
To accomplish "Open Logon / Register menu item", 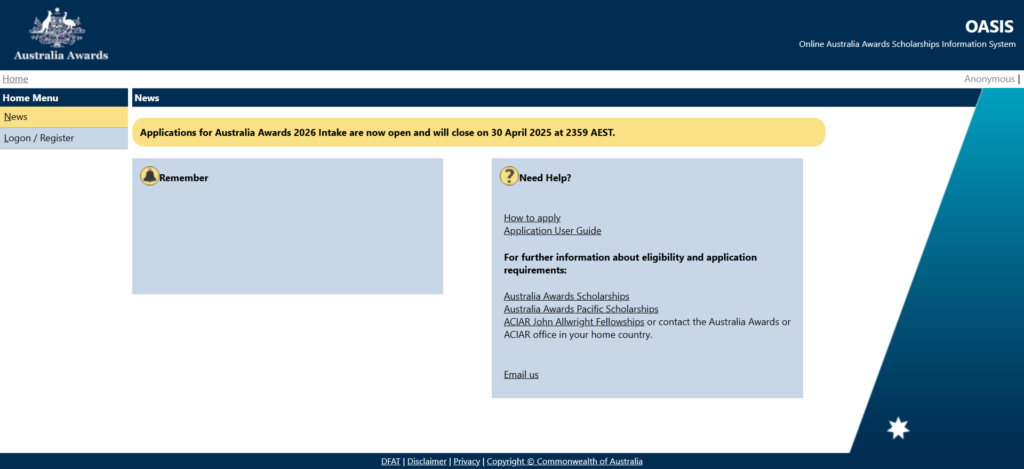I will pyautogui.click(x=64, y=138).
